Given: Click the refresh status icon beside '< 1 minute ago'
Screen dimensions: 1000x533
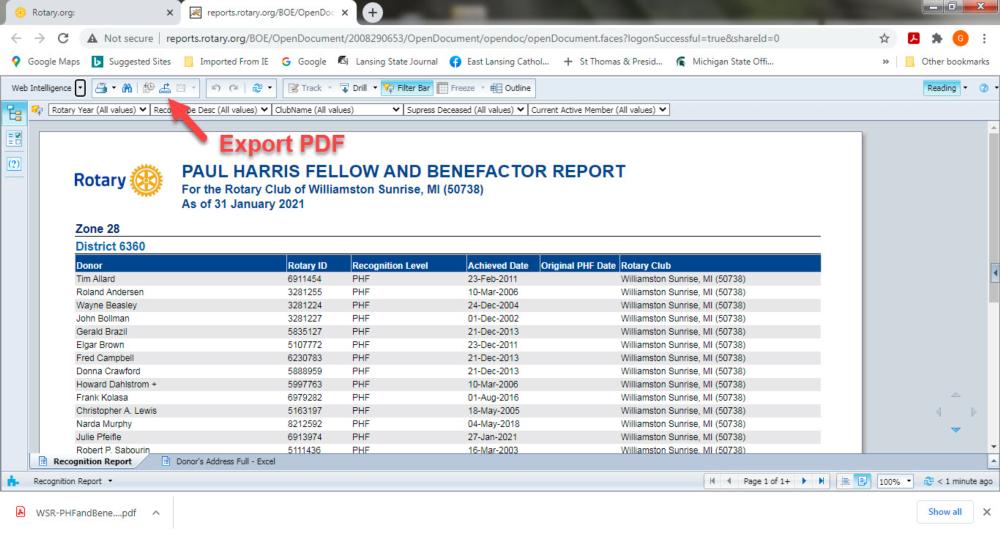Looking at the screenshot, I should (929, 481).
